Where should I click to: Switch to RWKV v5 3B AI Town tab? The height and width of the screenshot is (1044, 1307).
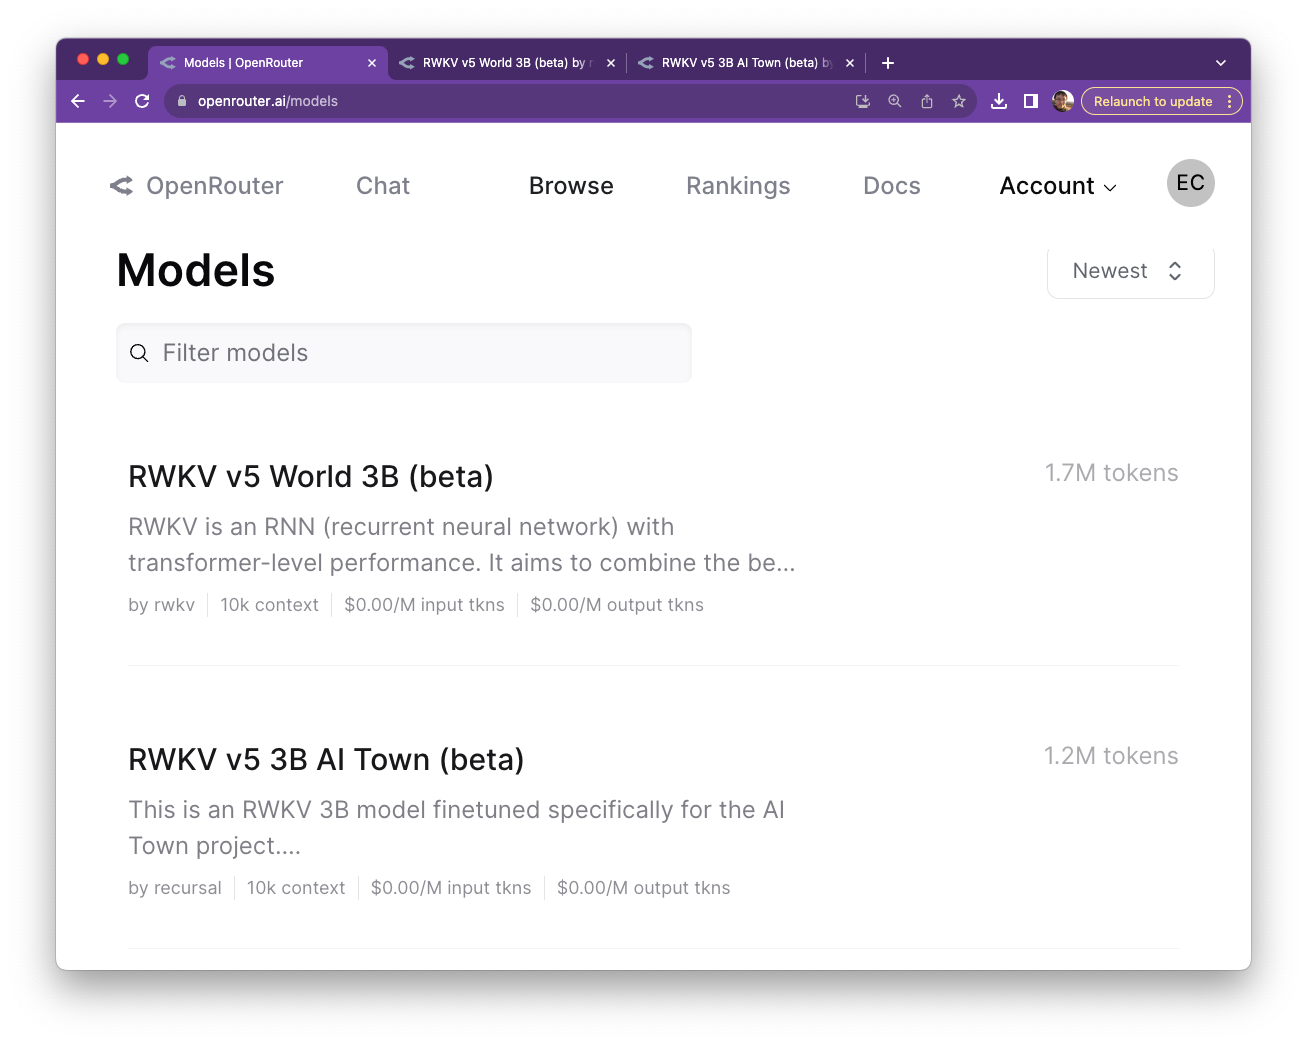pyautogui.click(x=746, y=63)
